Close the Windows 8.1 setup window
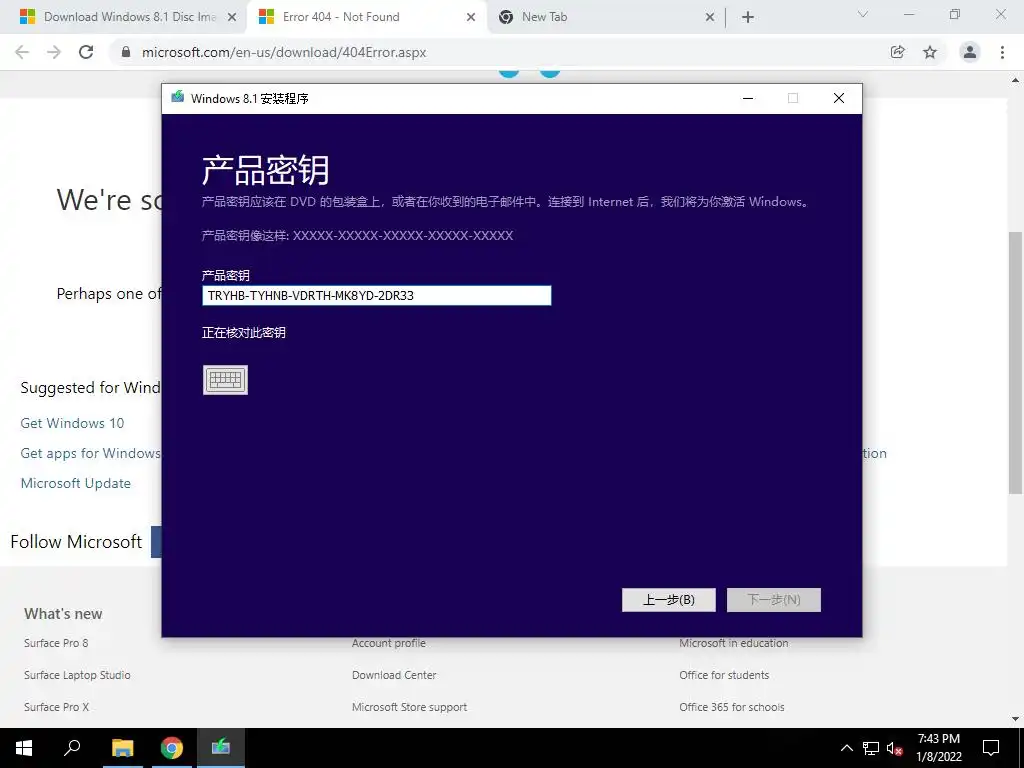Screen dimensions: 1024x768 tap(839, 98)
